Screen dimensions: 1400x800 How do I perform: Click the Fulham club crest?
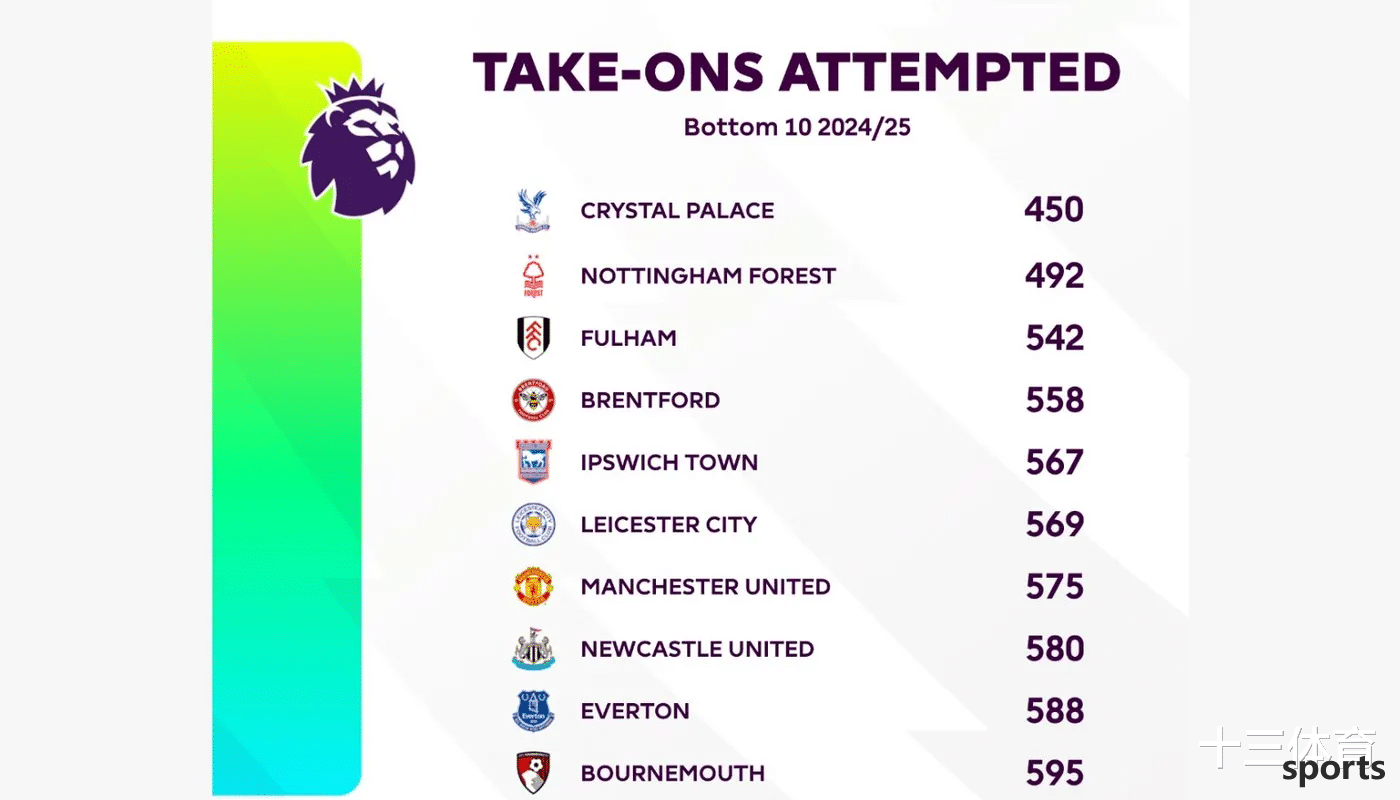click(533, 338)
